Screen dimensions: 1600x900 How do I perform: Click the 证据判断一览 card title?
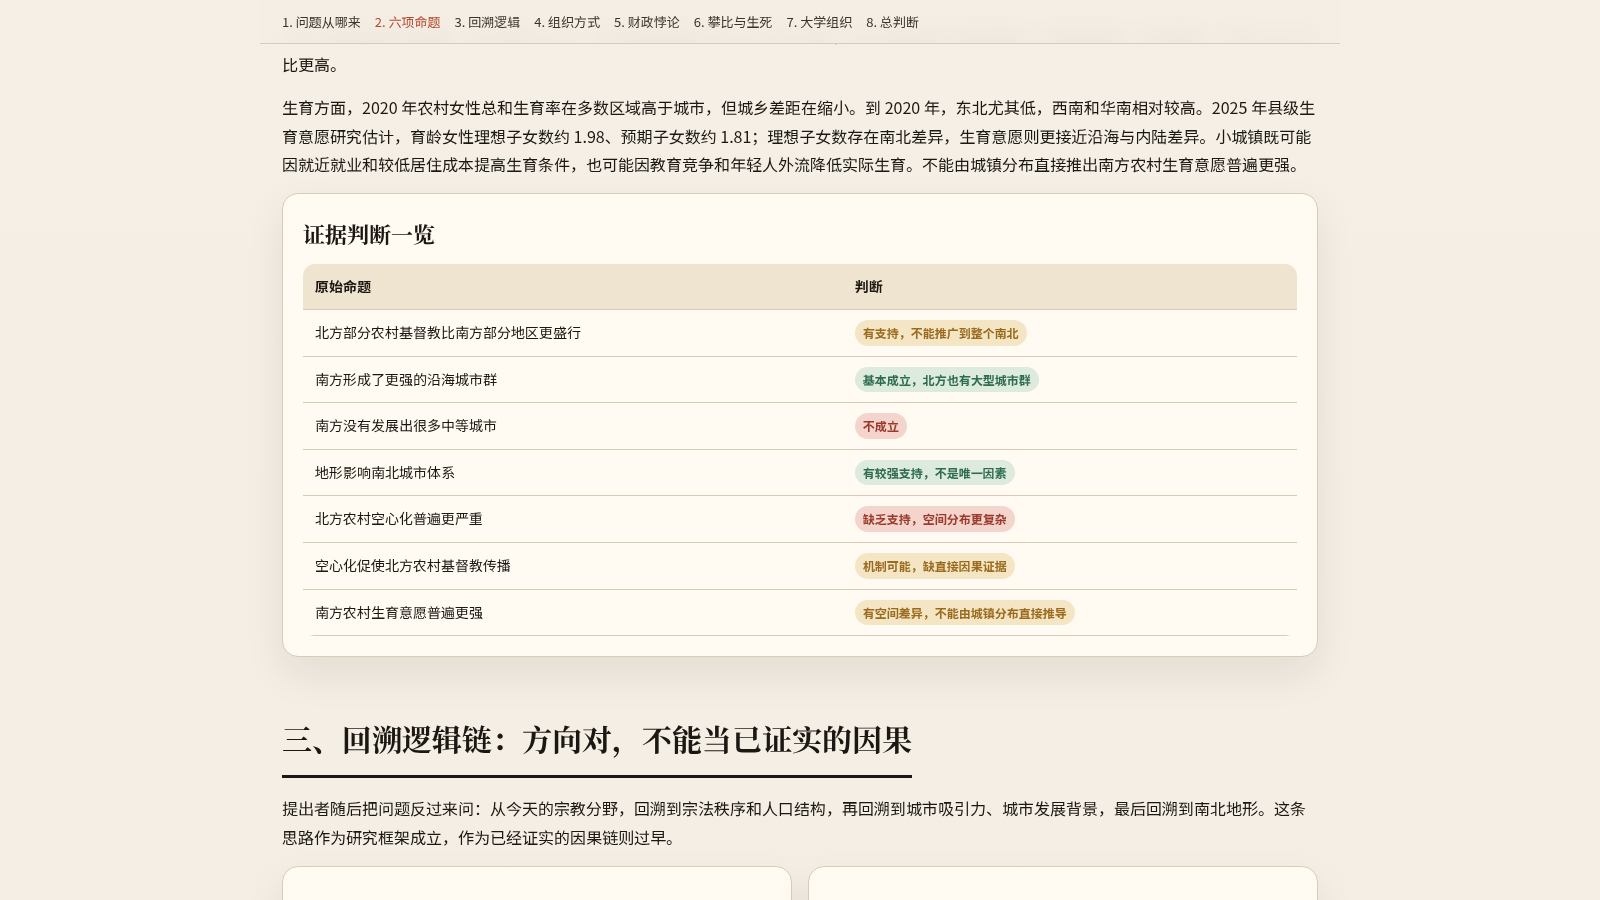coord(369,235)
